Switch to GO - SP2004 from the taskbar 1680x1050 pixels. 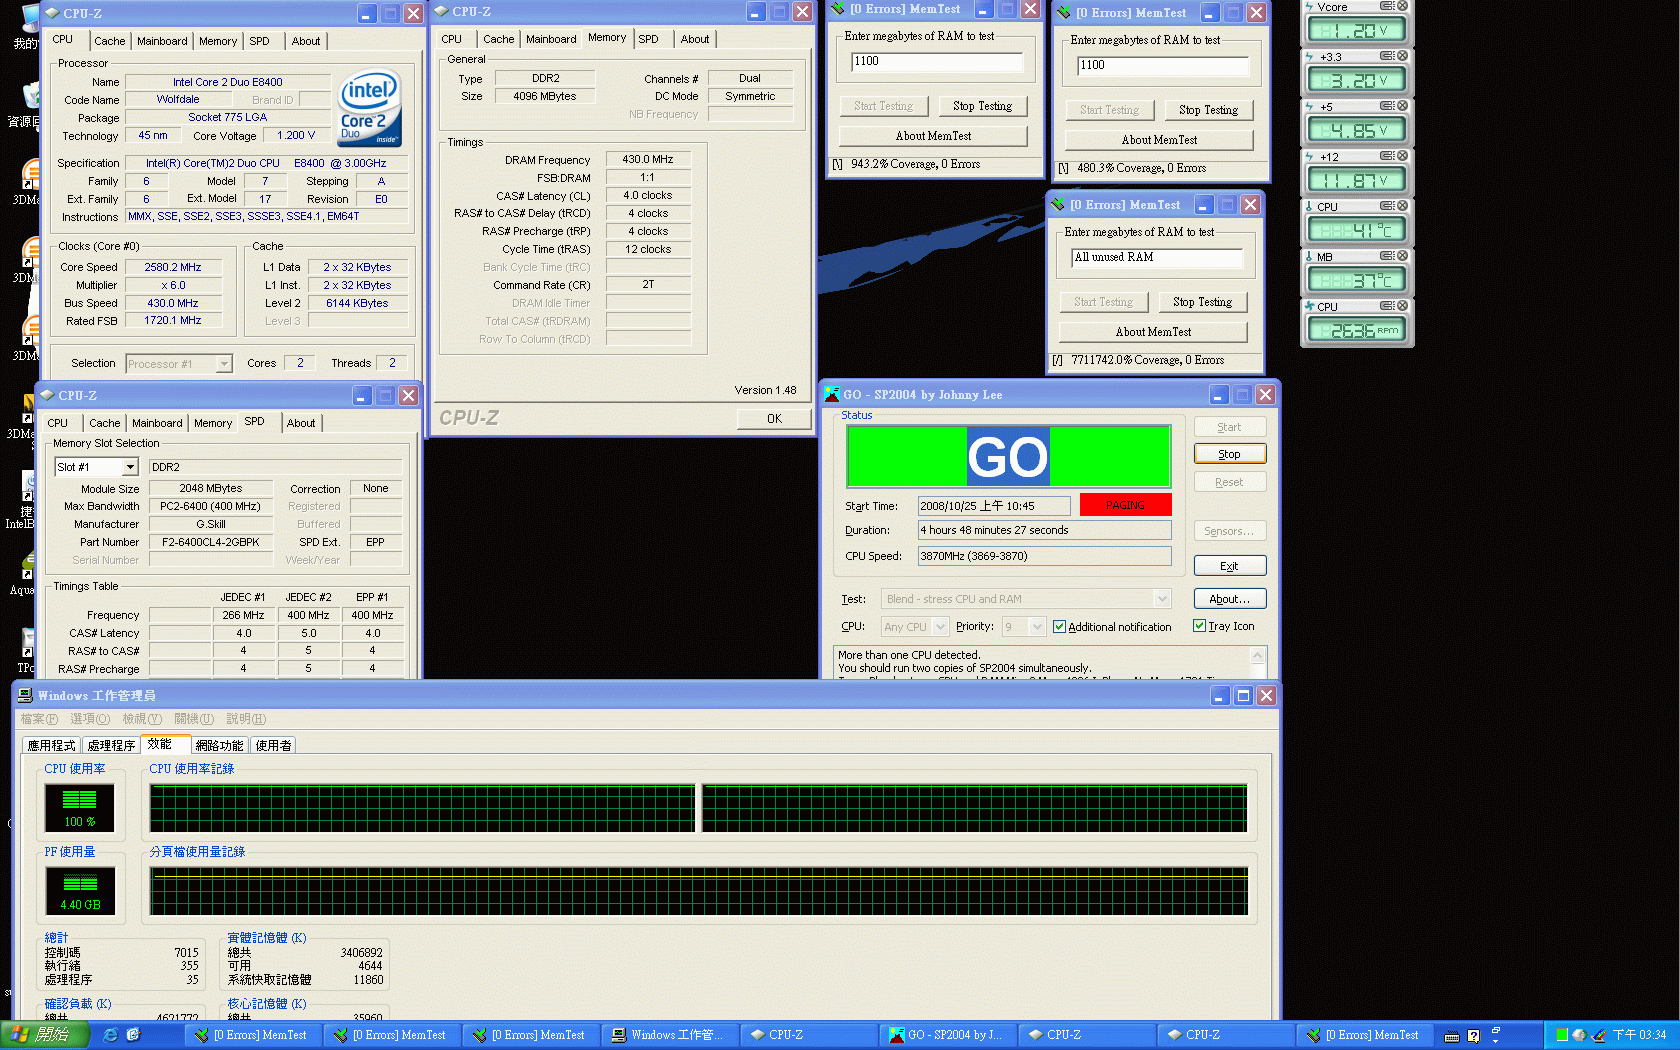coord(948,1035)
